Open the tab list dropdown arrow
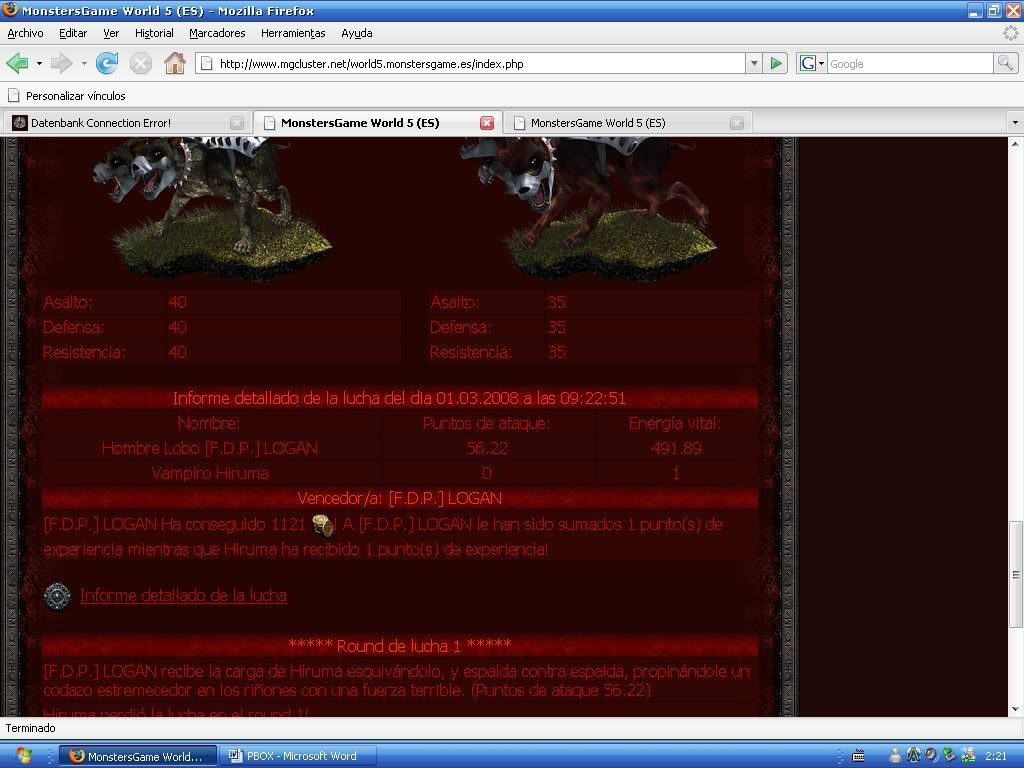 (1014, 123)
